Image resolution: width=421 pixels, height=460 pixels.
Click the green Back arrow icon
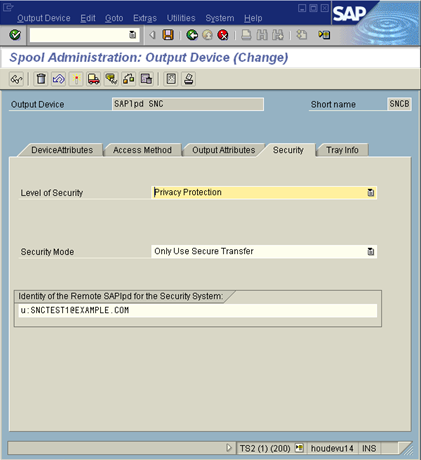coord(192,35)
